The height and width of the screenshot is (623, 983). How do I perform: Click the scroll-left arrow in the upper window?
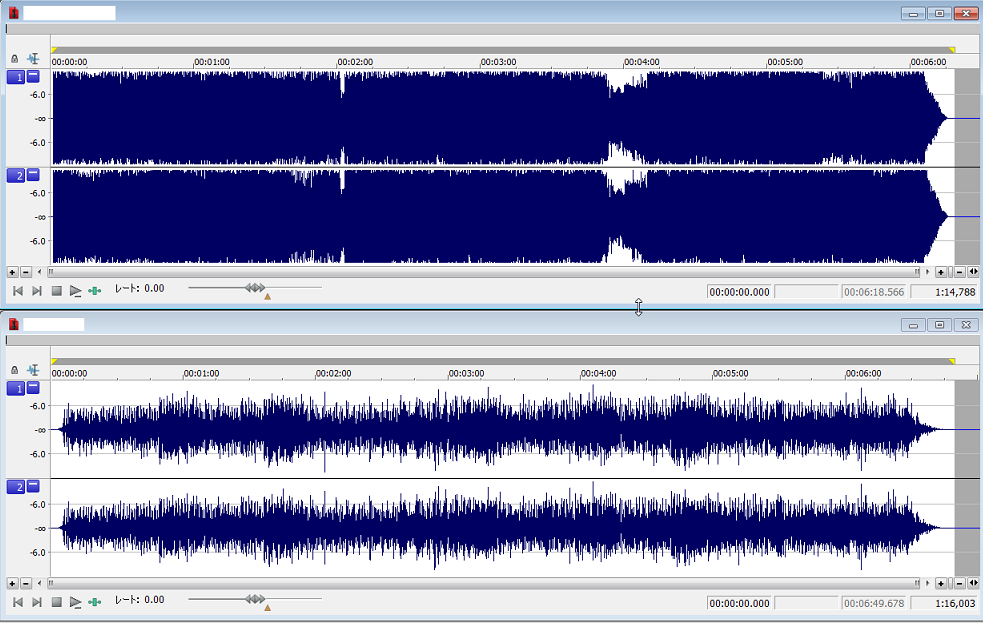pyautogui.click(x=40, y=272)
